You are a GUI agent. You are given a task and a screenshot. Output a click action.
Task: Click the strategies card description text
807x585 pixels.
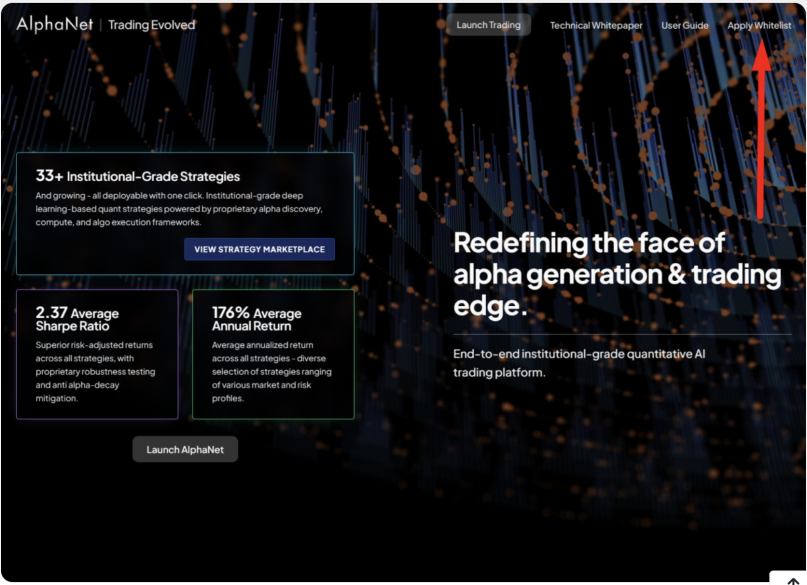coord(184,209)
